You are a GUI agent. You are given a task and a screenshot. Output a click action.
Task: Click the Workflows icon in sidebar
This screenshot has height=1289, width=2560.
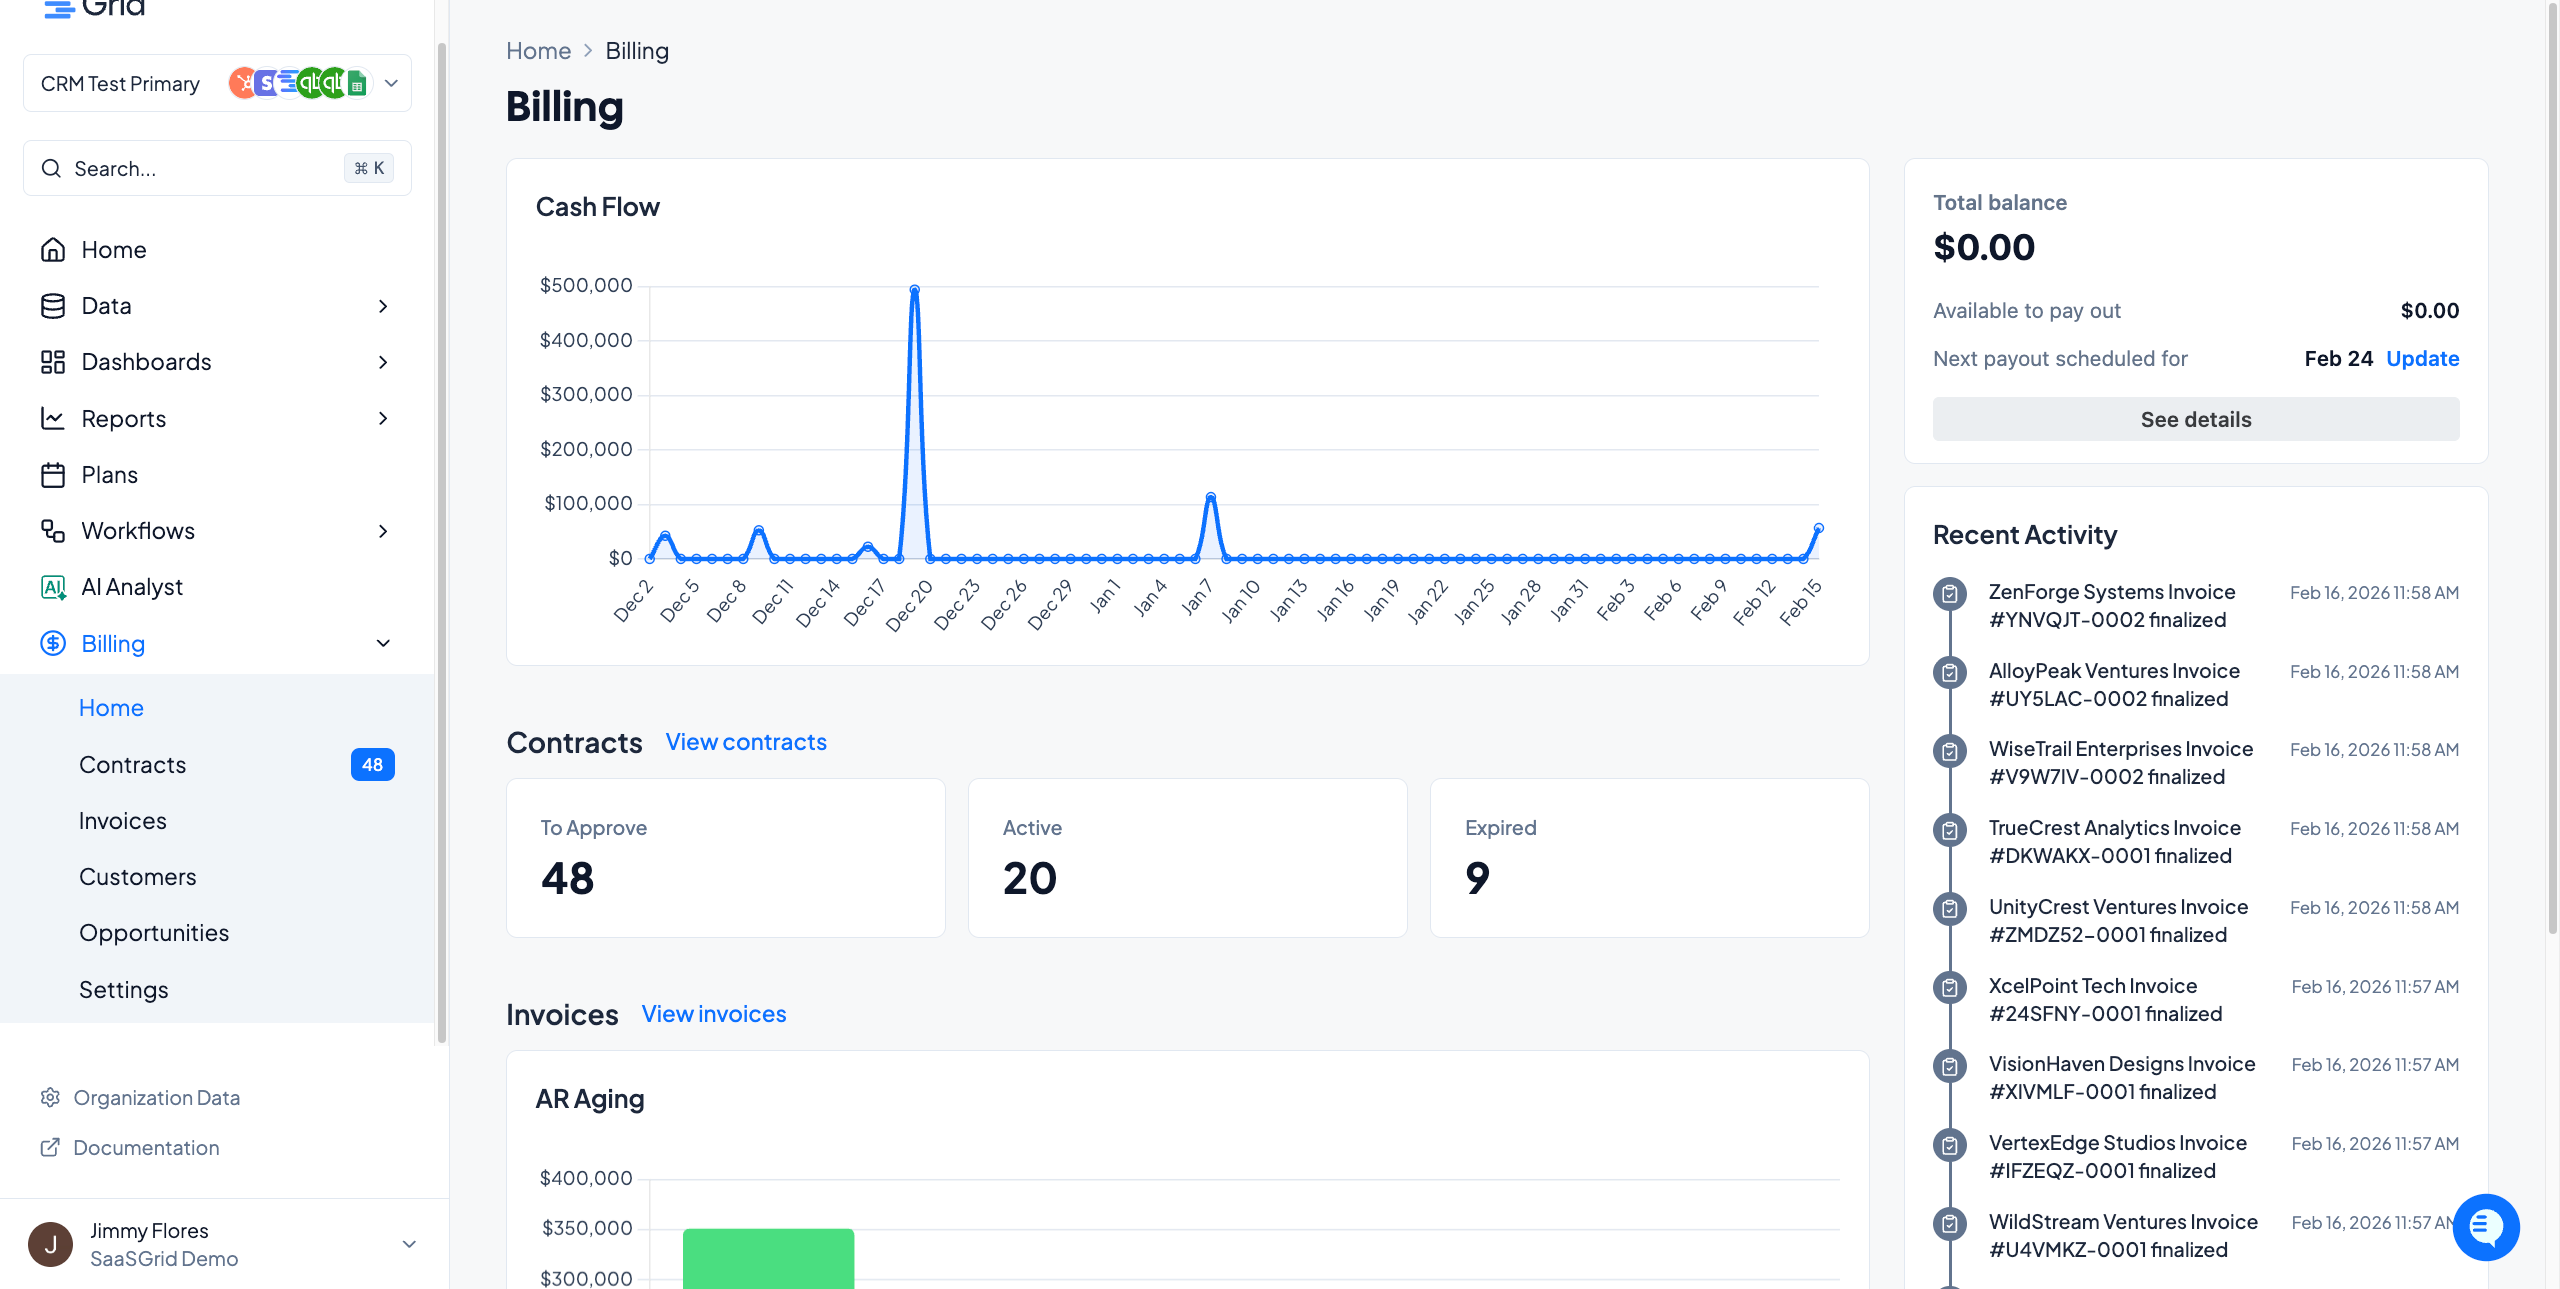[53, 531]
